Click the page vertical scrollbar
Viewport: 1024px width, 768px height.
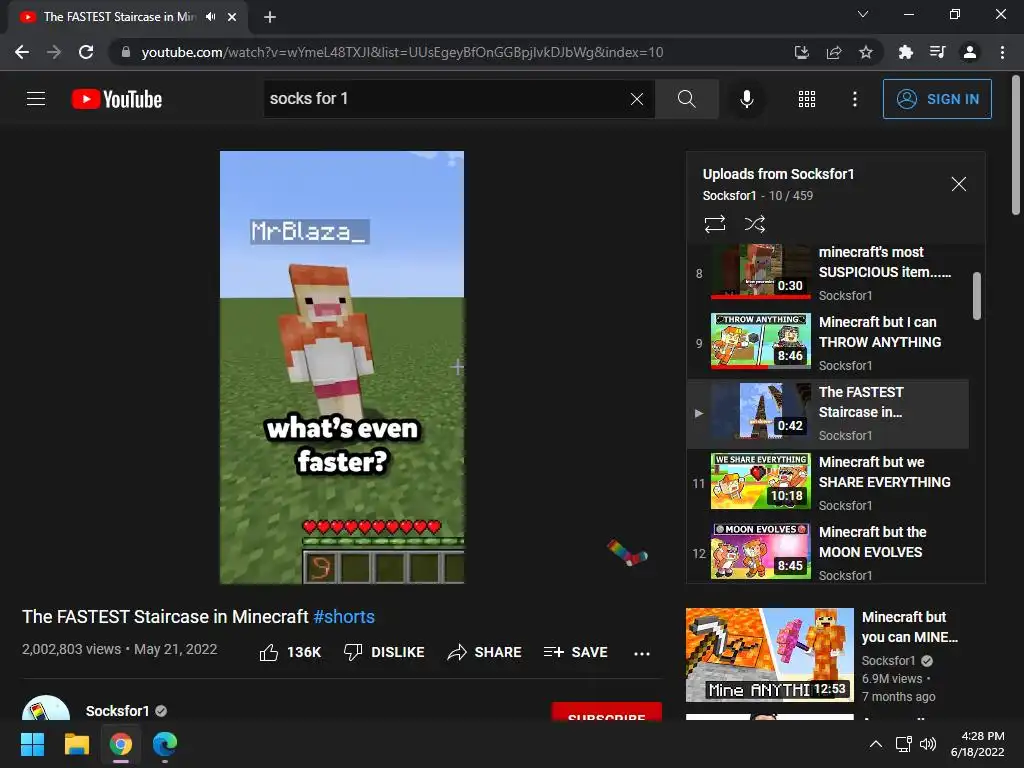(1016, 145)
